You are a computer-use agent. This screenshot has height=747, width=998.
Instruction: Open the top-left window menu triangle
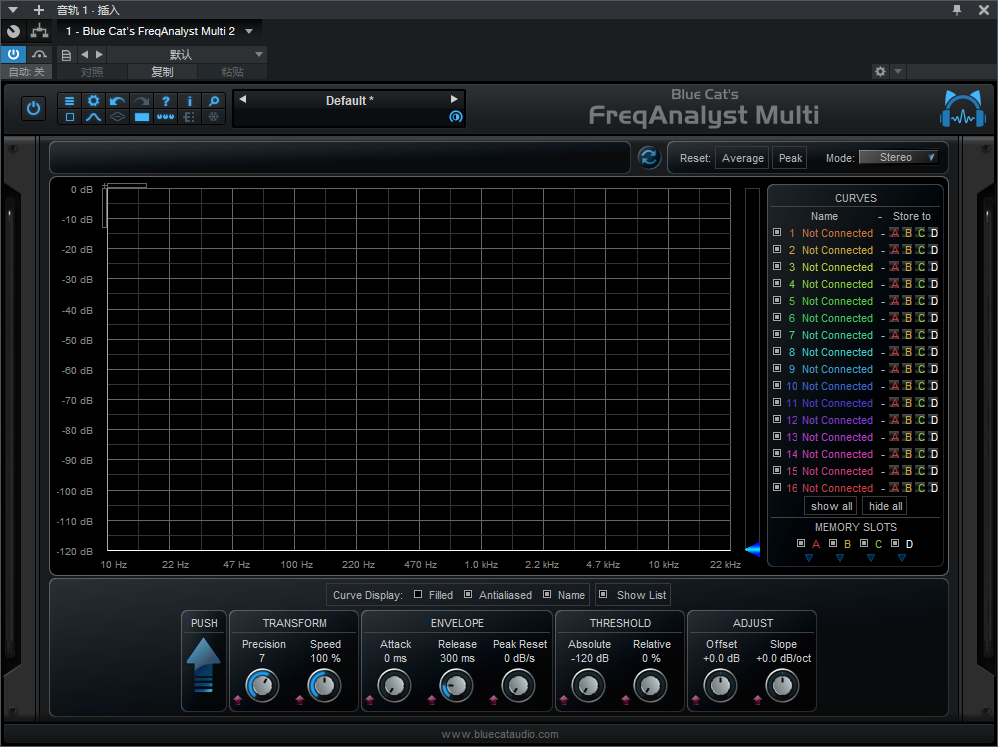(x=13, y=10)
